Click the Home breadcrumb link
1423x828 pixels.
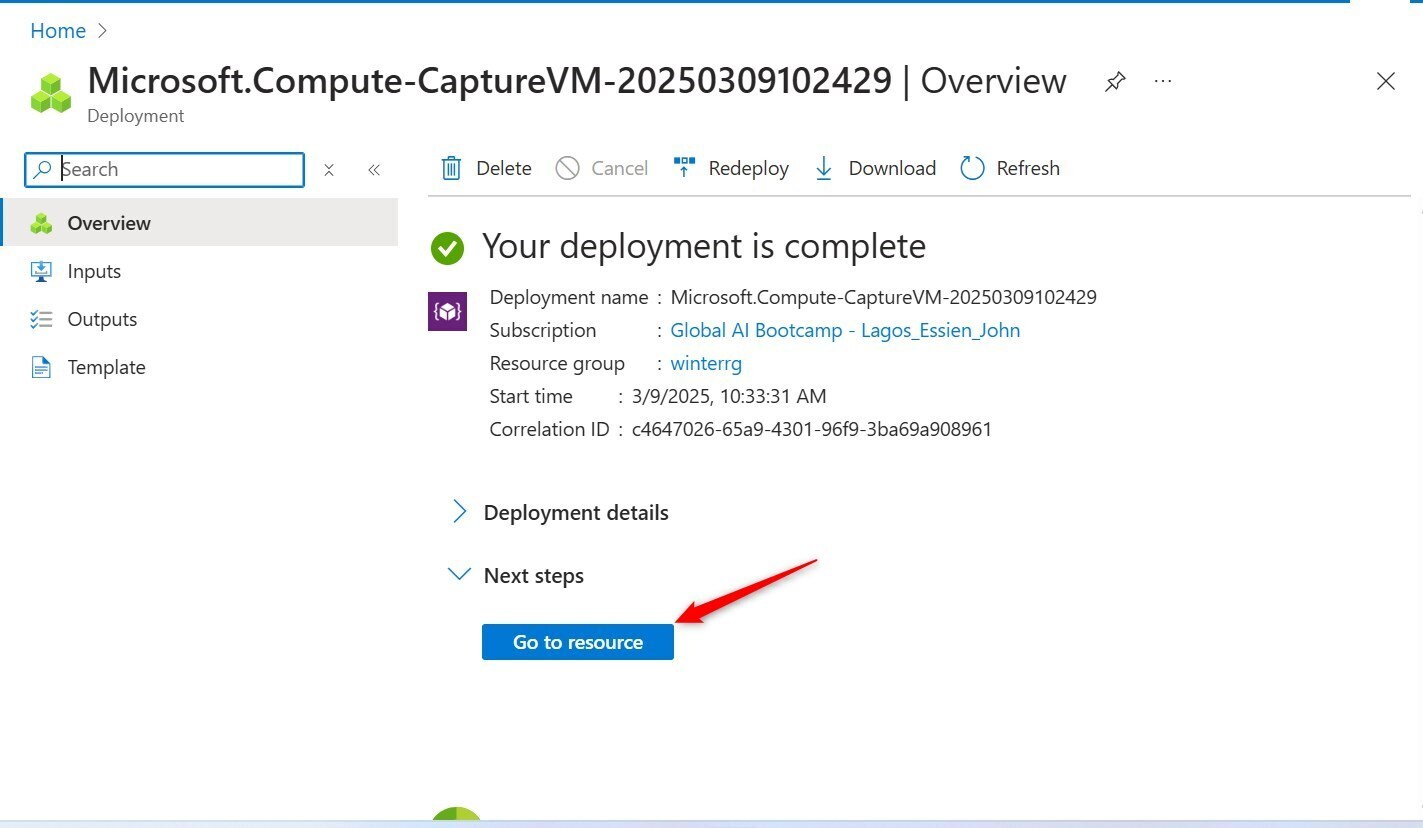point(58,31)
